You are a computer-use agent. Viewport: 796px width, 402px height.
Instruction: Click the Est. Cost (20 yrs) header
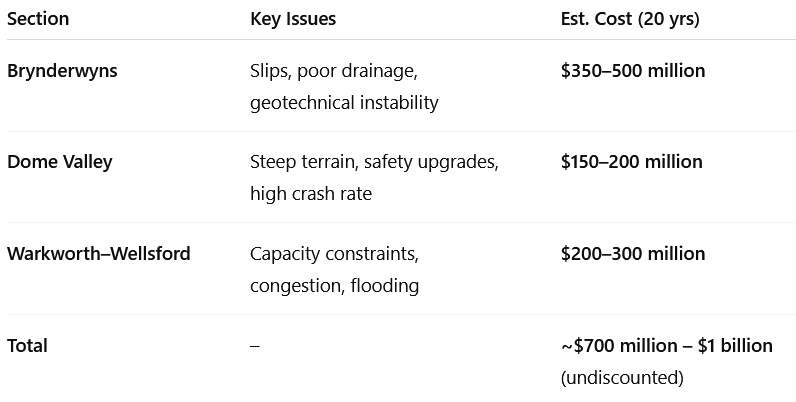(x=630, y=19)
